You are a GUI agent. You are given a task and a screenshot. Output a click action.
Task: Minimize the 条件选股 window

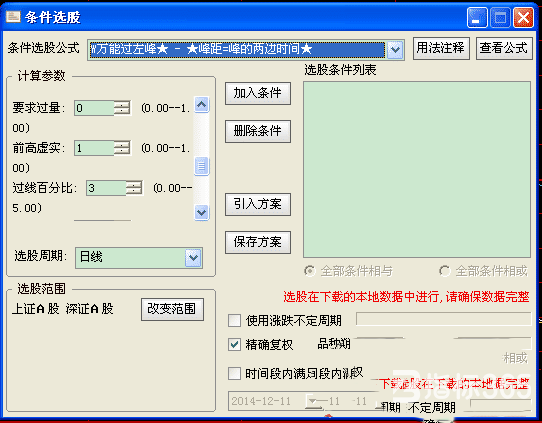[476, 17]
